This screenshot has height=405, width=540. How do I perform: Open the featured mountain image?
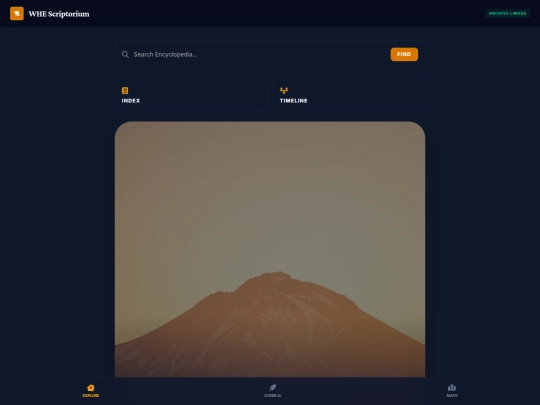pyautogui.click(x=270, y=249)
